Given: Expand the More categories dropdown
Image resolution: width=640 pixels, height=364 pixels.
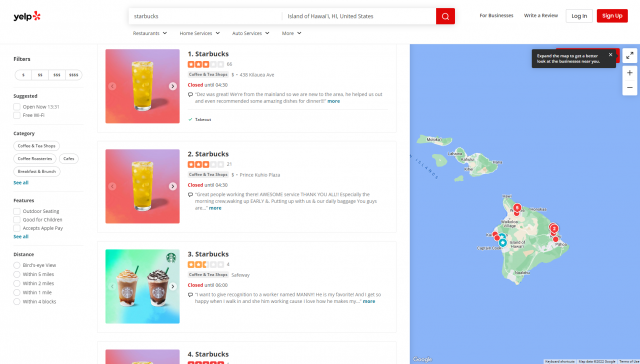Looking at the screenshot, I should (291, 33).
